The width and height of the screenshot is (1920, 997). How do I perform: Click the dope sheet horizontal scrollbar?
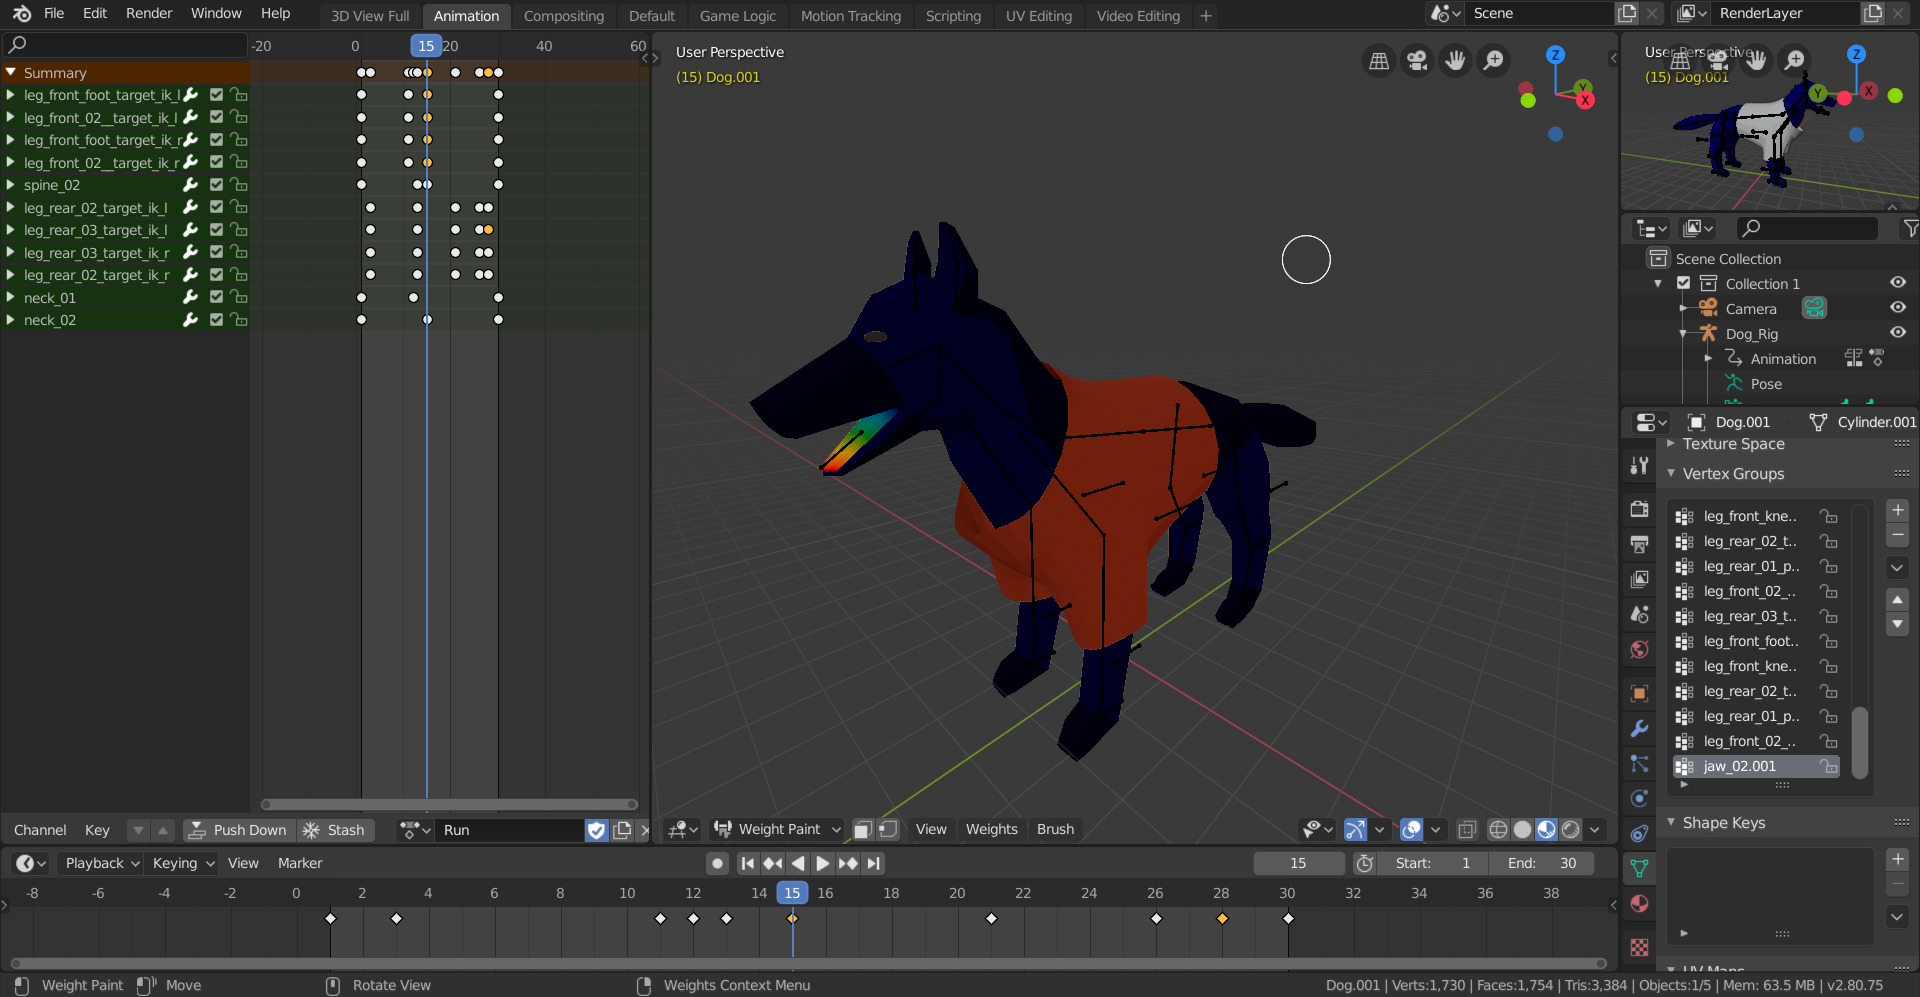click(449, 804)
